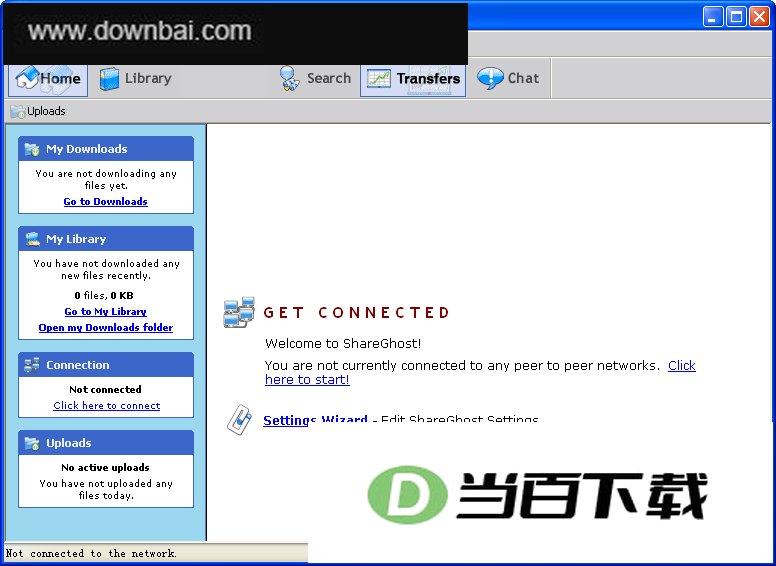Minimize the ShareGhost window
The width and height of the screenshot is (776, 566).
[x=713, y=17]
